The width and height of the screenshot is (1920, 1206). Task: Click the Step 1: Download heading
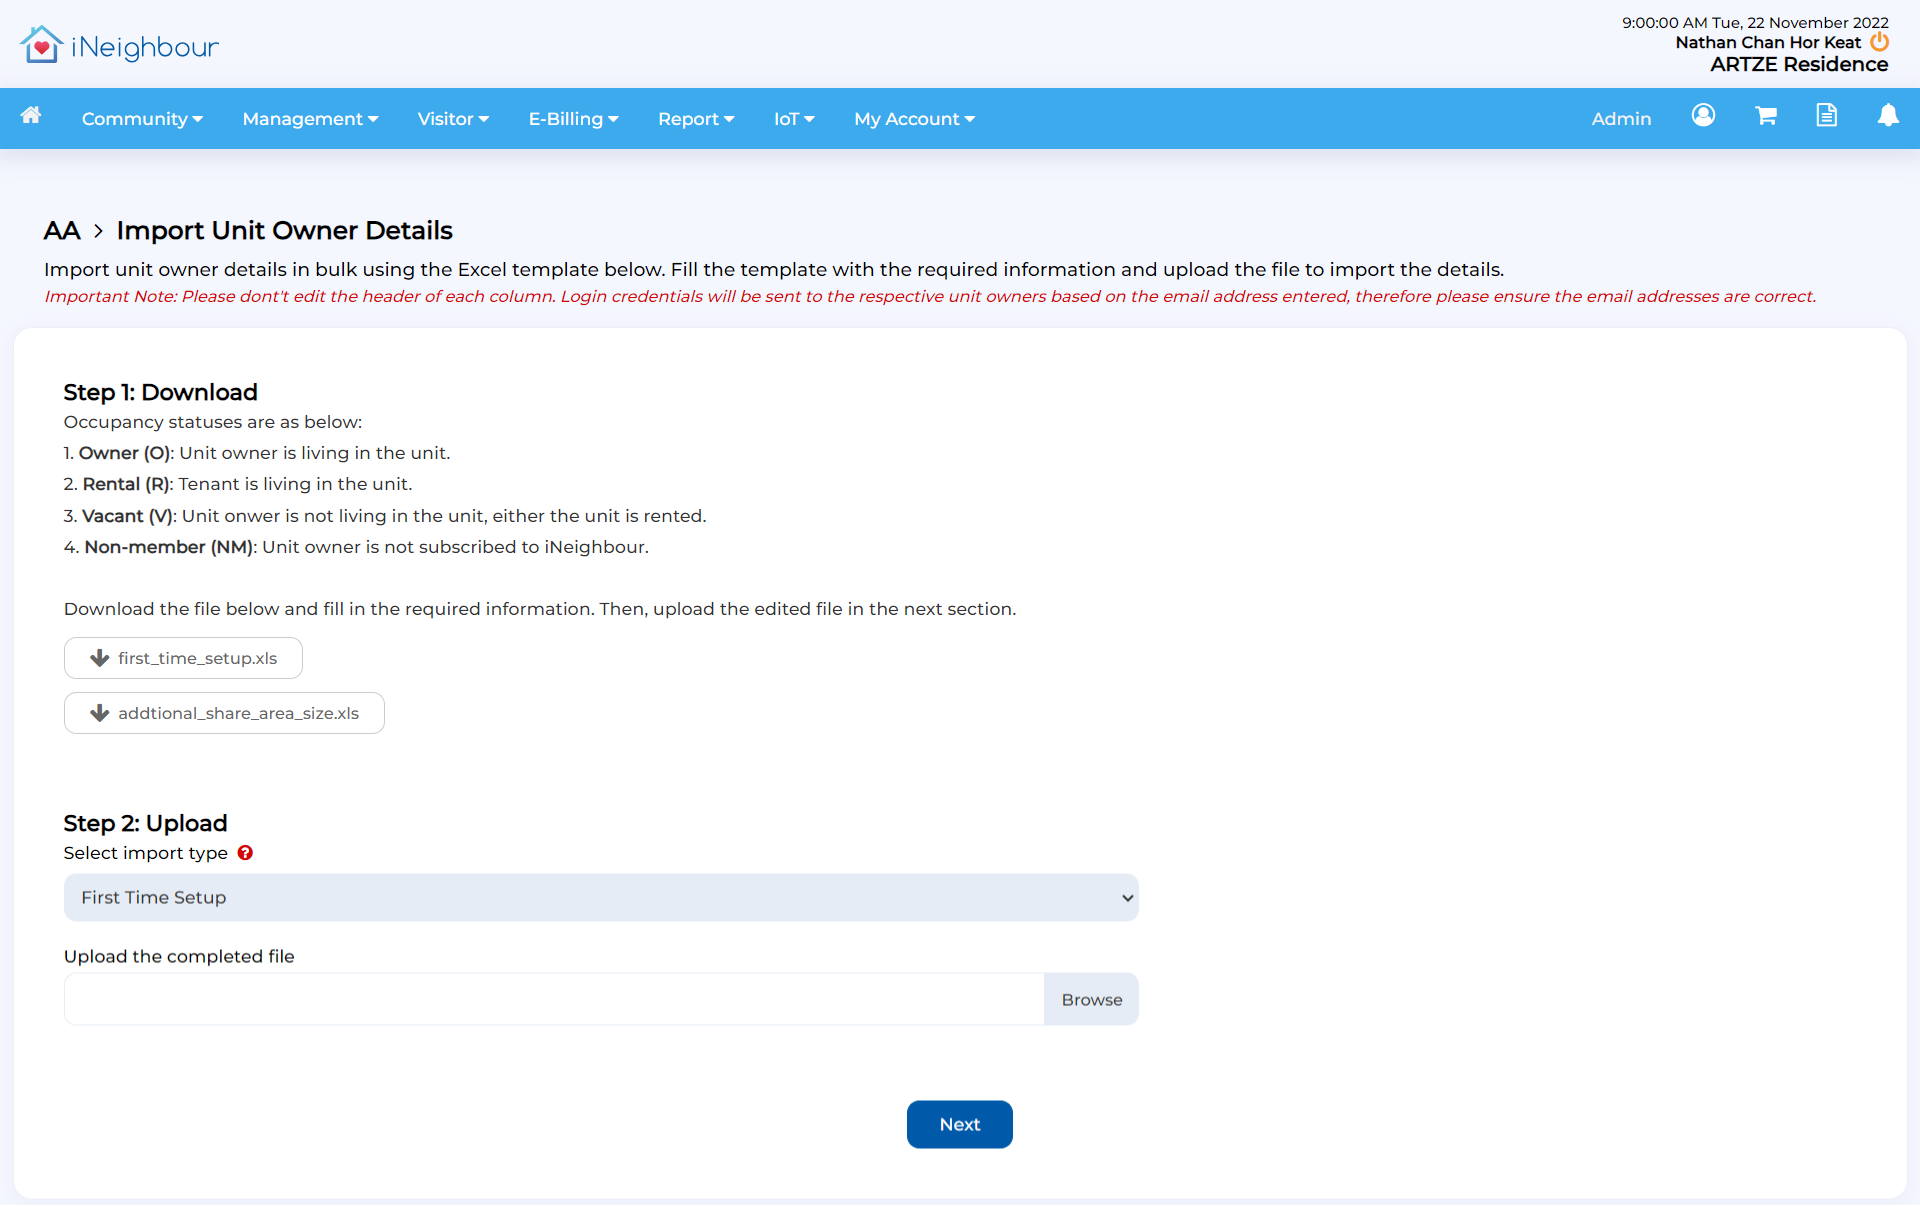coord(160,392)
